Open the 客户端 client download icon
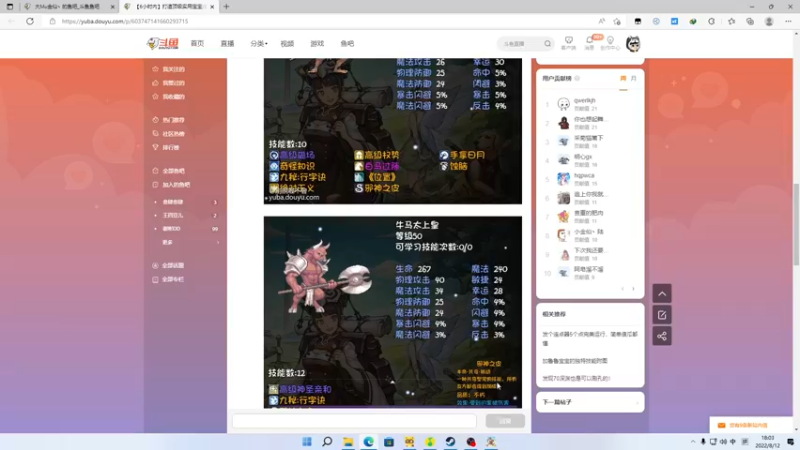 click(x=568, y=43)
